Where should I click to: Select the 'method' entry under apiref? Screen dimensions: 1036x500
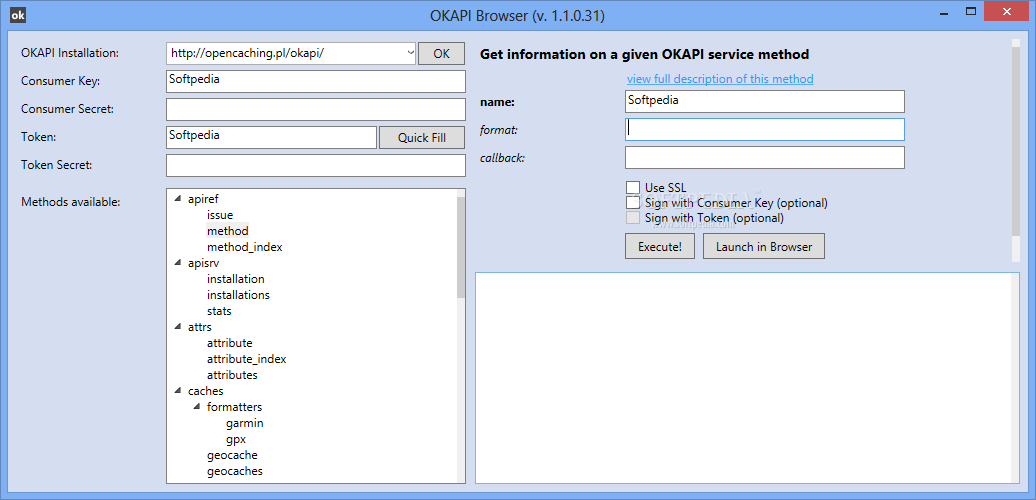(227, 231)
